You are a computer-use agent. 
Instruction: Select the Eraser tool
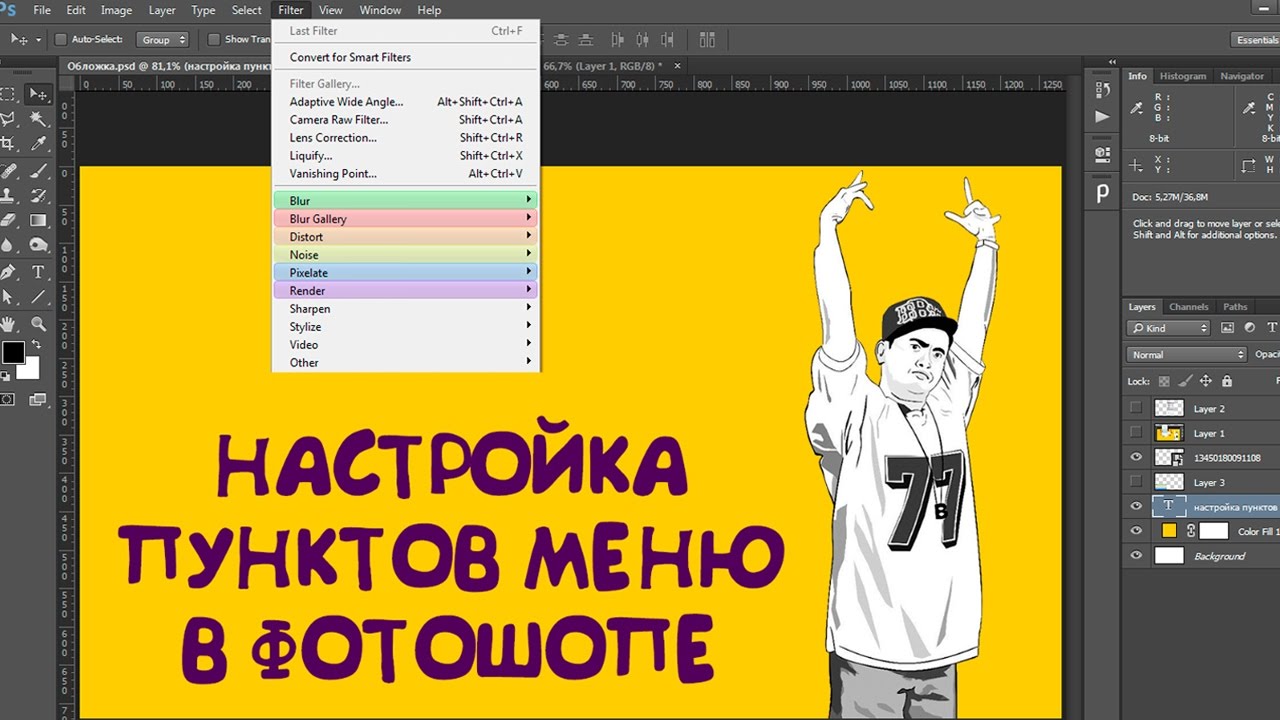pos(8,220)
